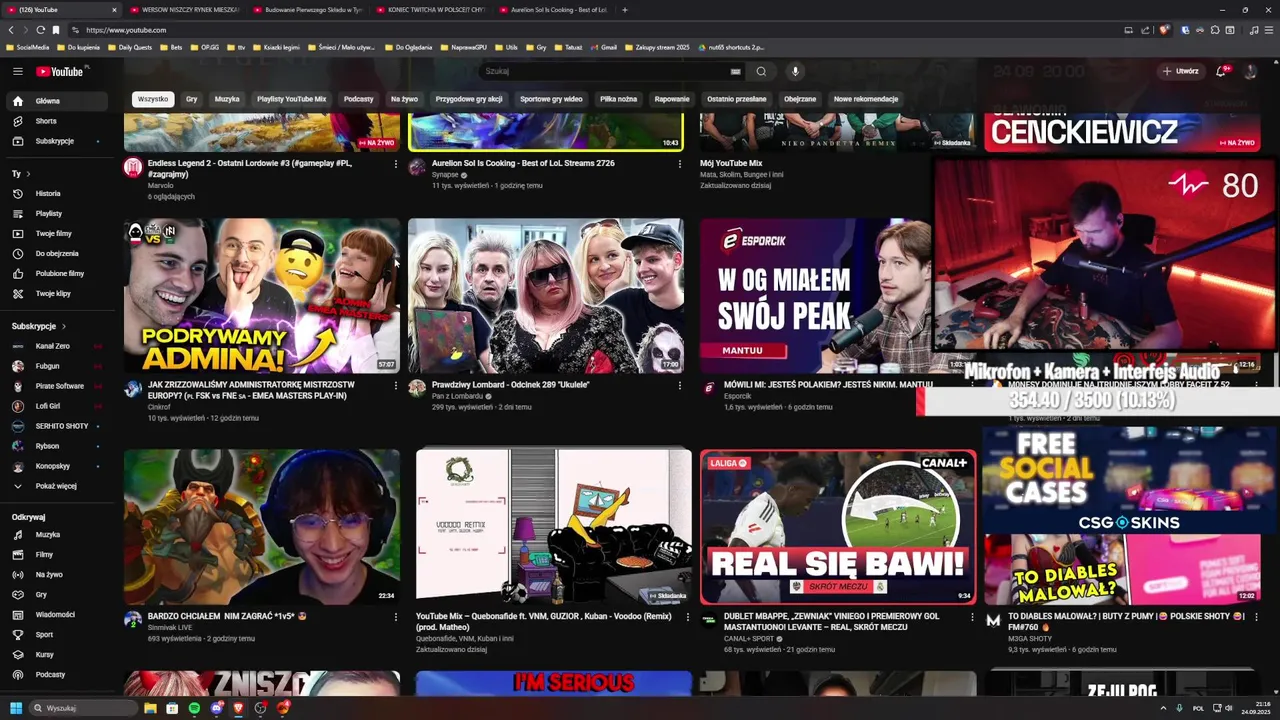1280x720 pixels.
Task: Open Wiadomości under Odkrywaj
Action: click(56, 614)
